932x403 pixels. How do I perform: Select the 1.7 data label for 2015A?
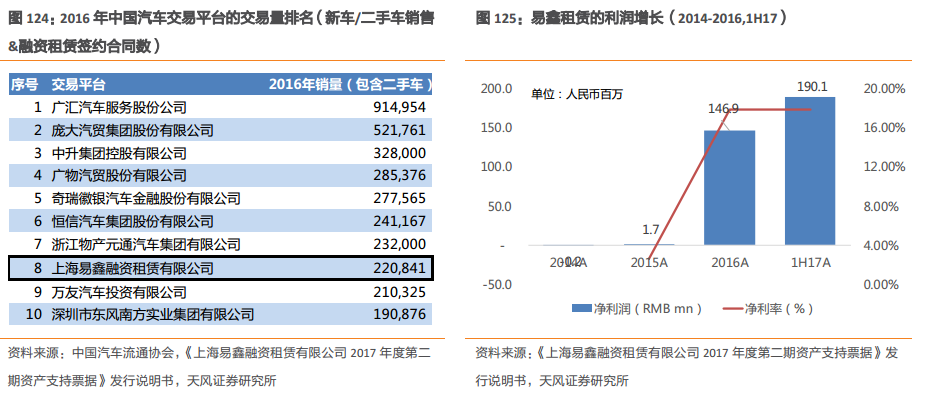pyautogui.click(x=650, y=230)
